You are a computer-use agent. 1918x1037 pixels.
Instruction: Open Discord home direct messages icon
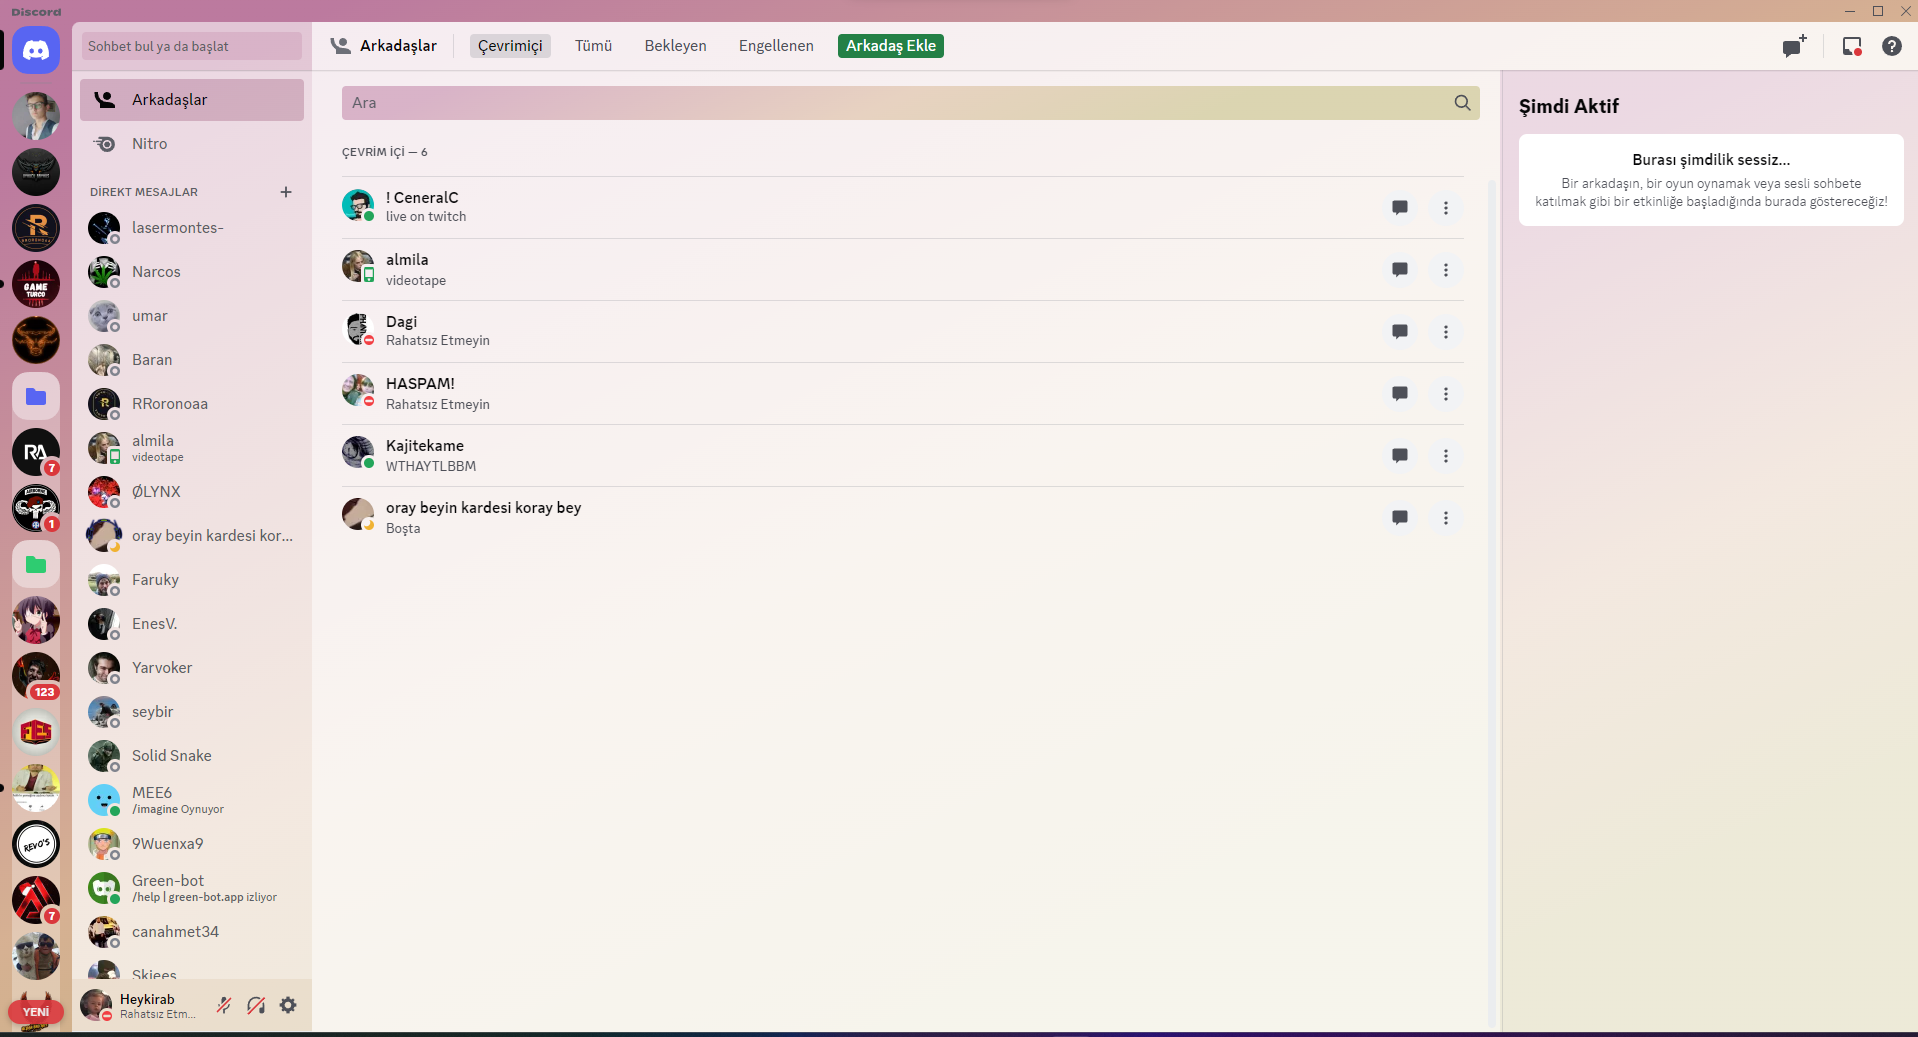[36, 50]
